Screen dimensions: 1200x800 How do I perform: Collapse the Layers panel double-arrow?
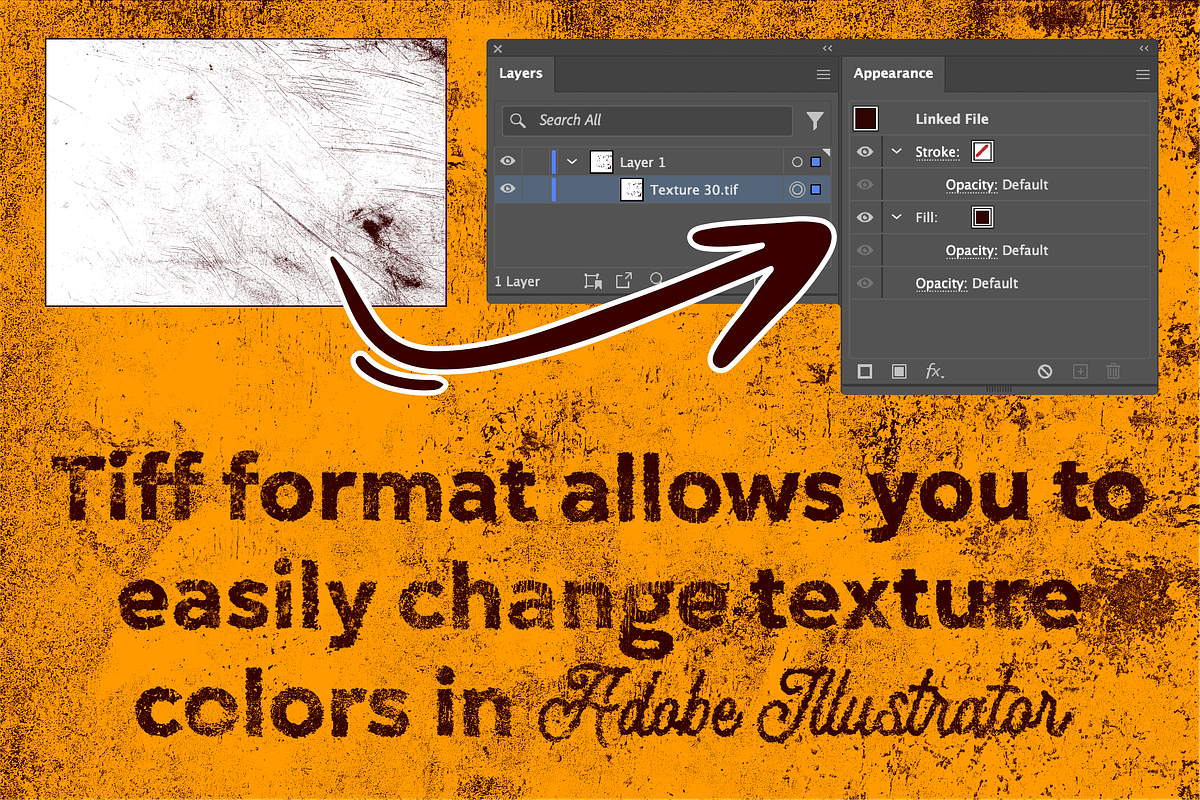coord(827,48)
